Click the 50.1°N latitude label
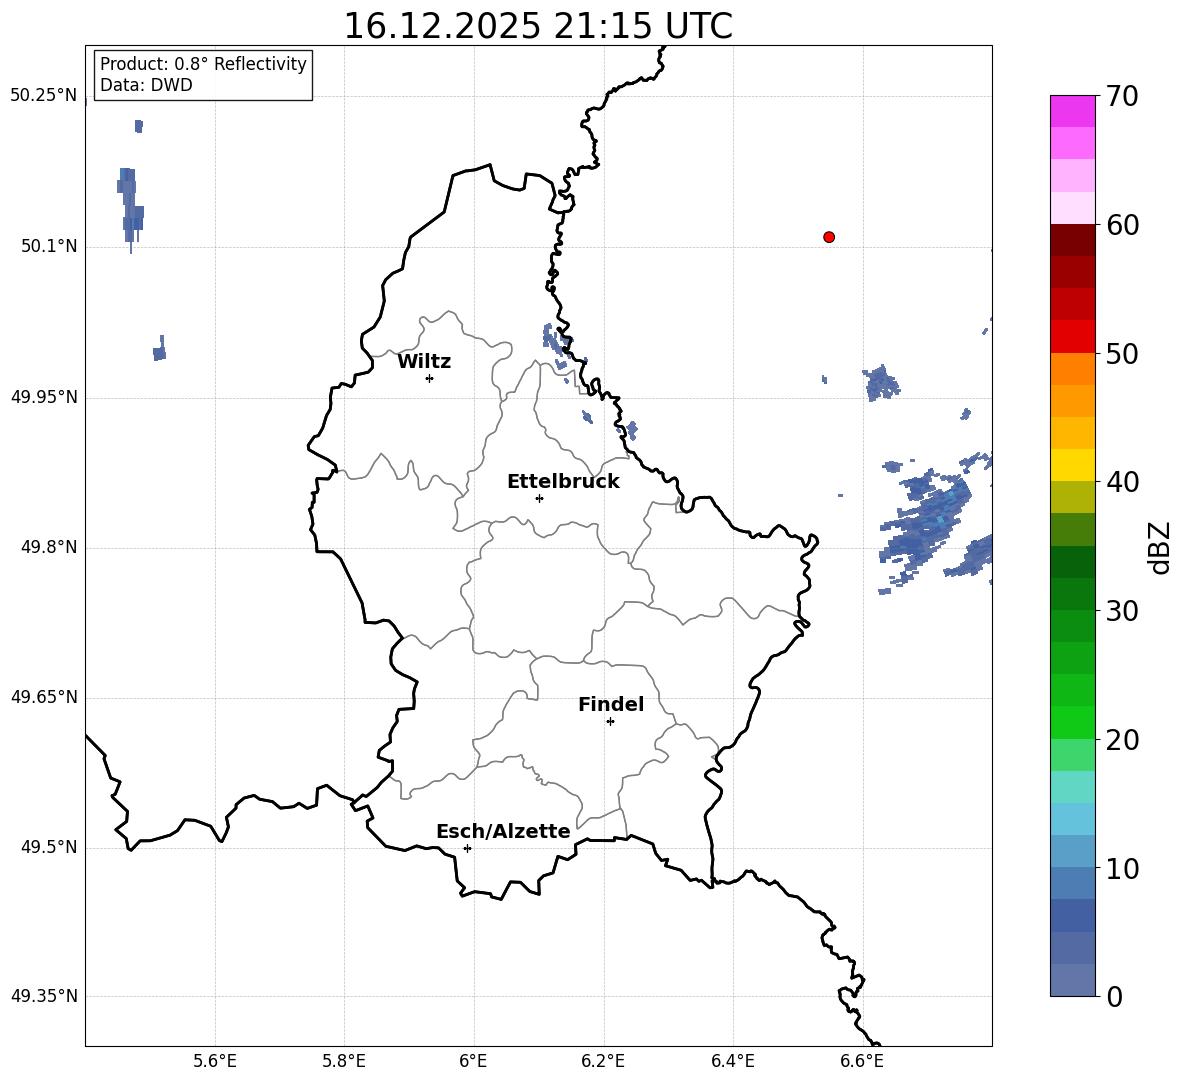The image size is (1184, 1081). coord(49,247)
